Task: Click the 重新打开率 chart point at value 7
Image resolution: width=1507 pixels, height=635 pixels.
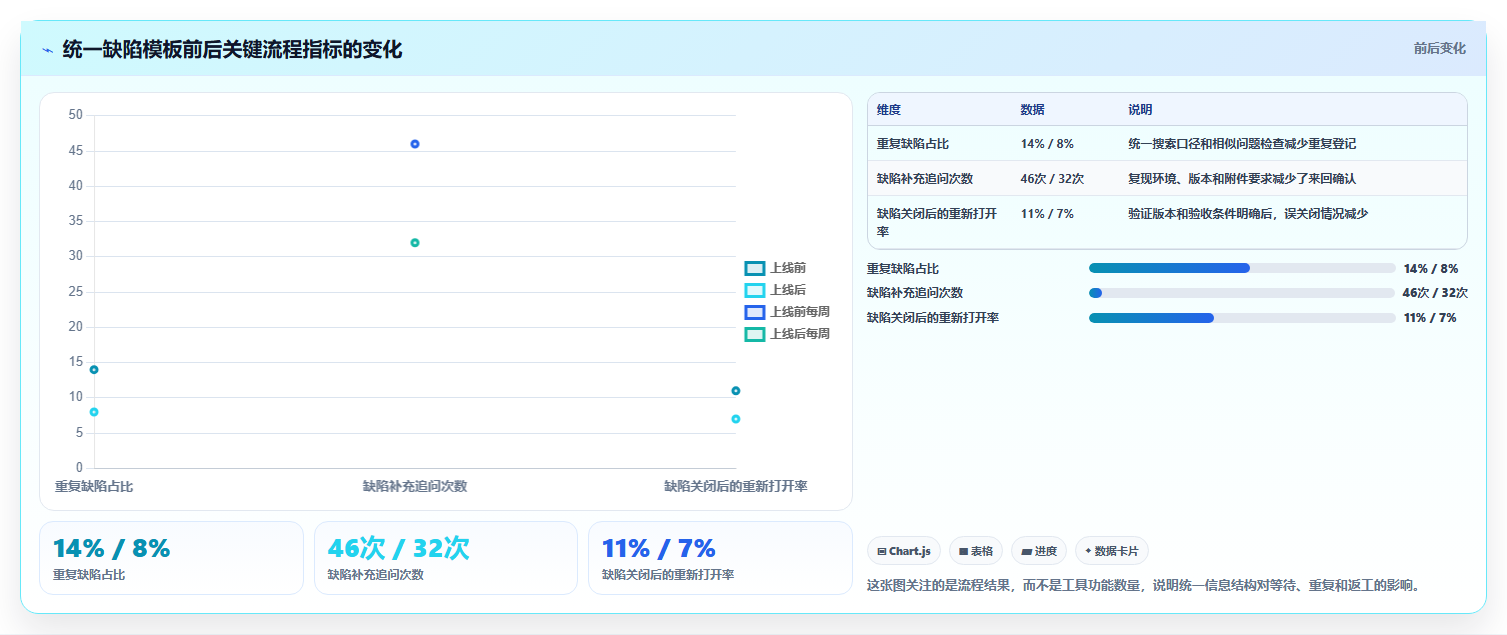Action: pos(735,419)
